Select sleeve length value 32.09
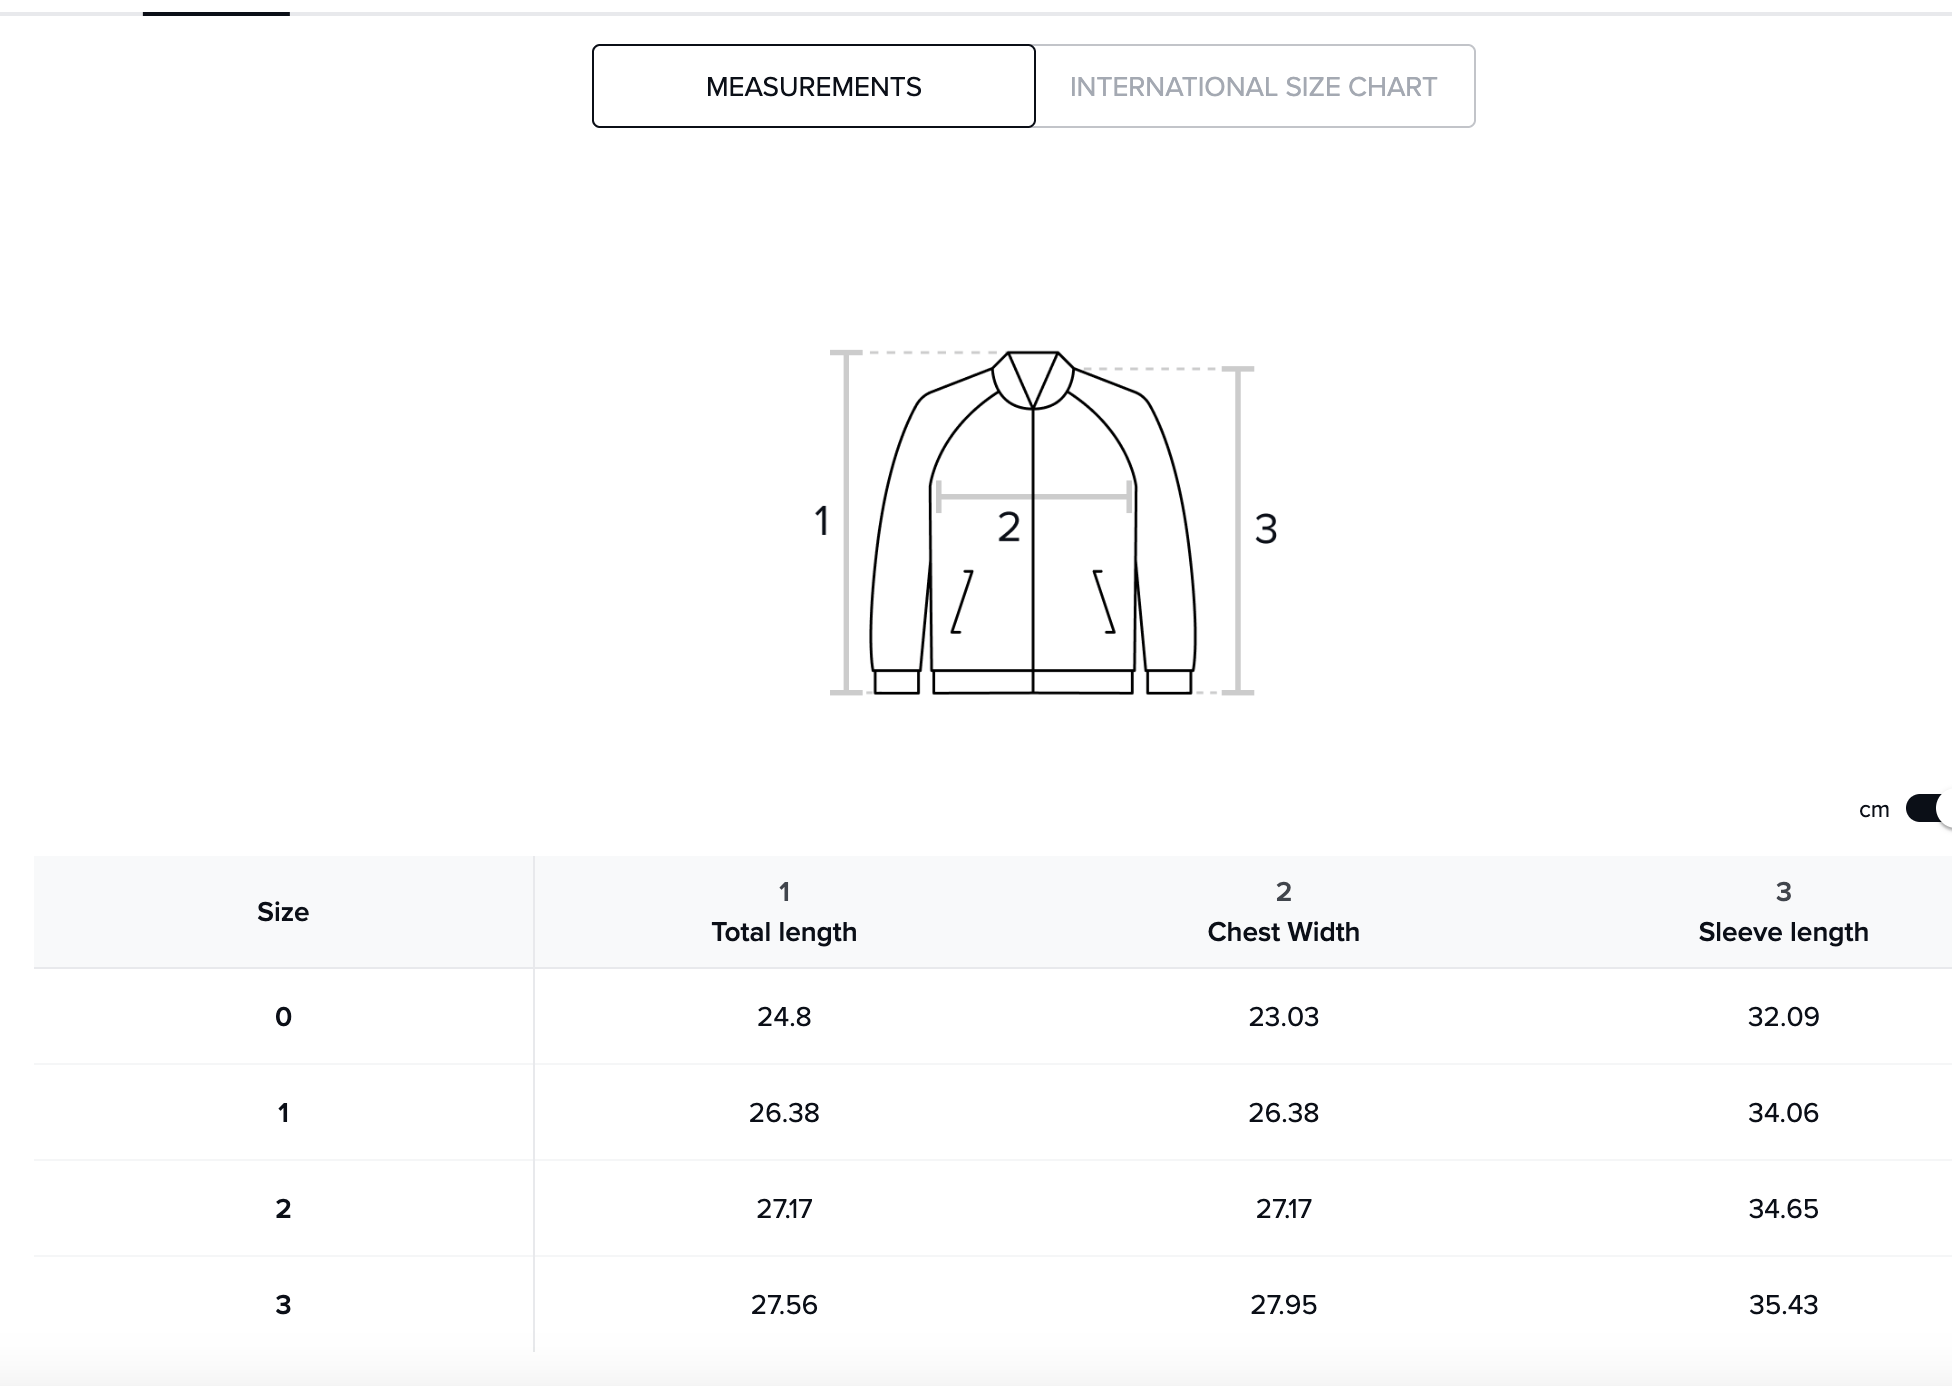This screenshot has width=1952, height=1386. pos(1783,1017)
